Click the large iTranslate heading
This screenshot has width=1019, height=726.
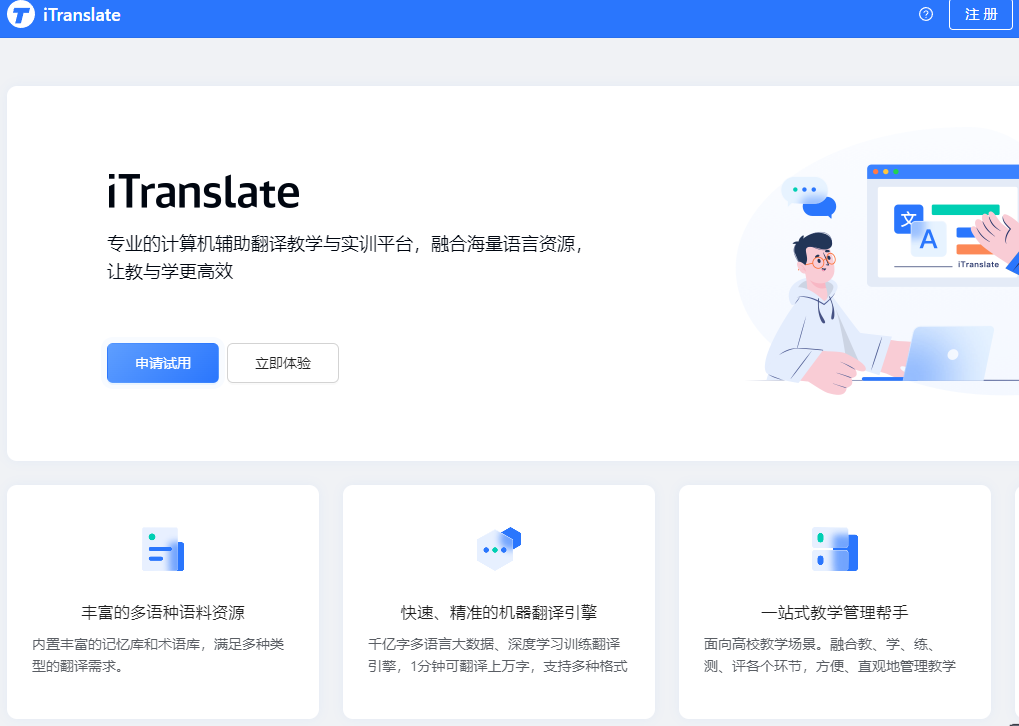tap(203, 191)
